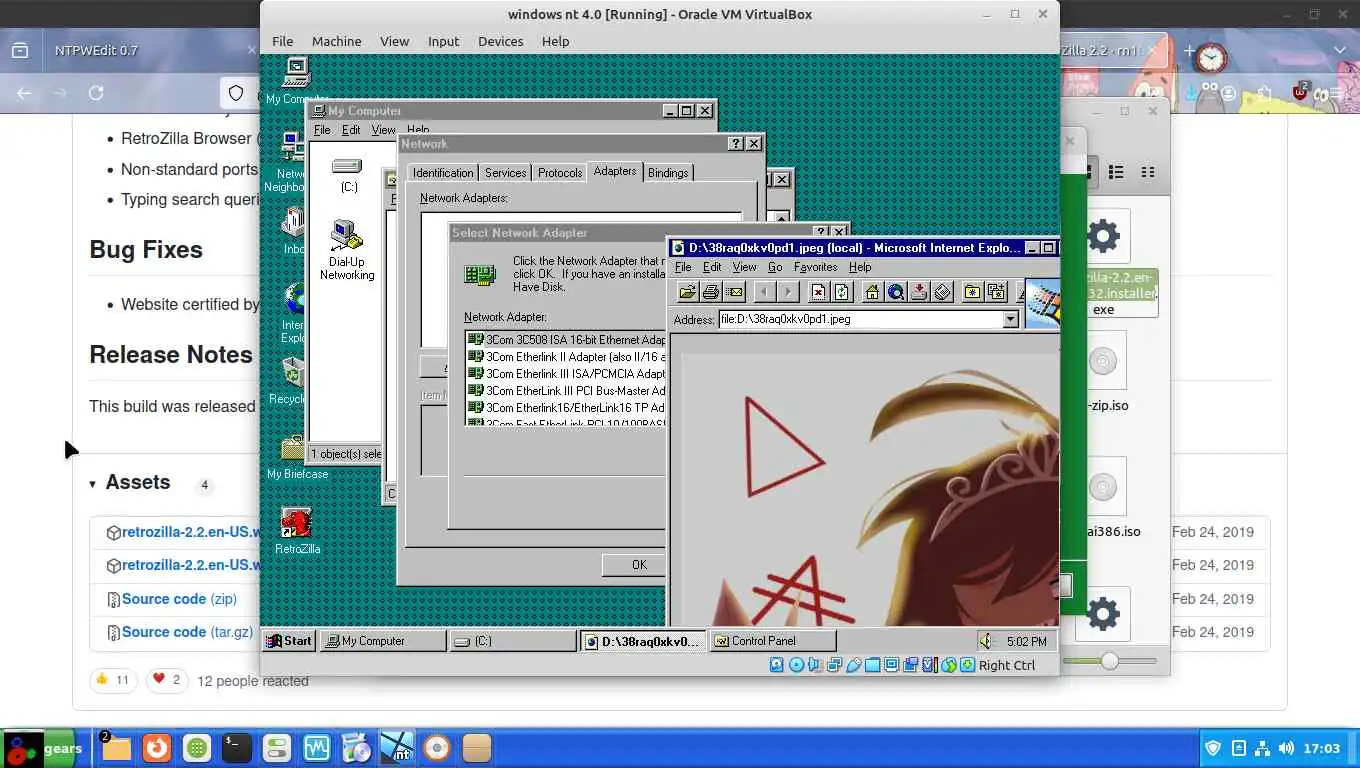The image size is (1360, 768).
Task: Open VirtualBox File menu
Action: click(283, 41)
